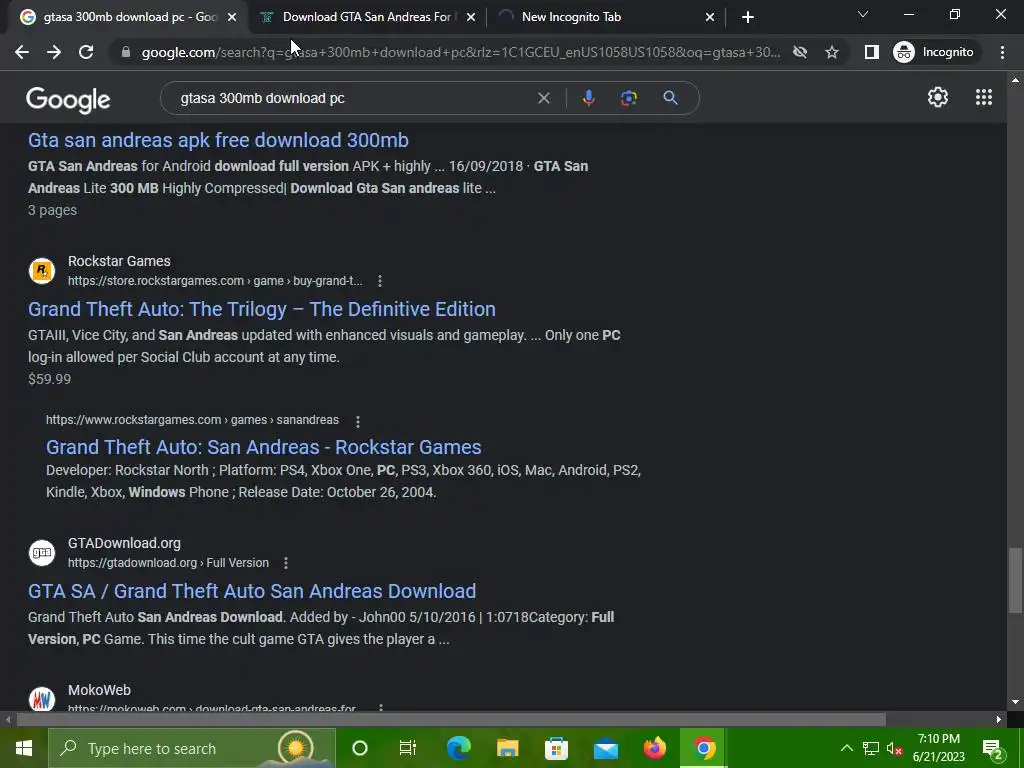Open third-party cookie blocking eye icon
The width and height of the screenshot is (1024, 768).
(x=799, y=52)
